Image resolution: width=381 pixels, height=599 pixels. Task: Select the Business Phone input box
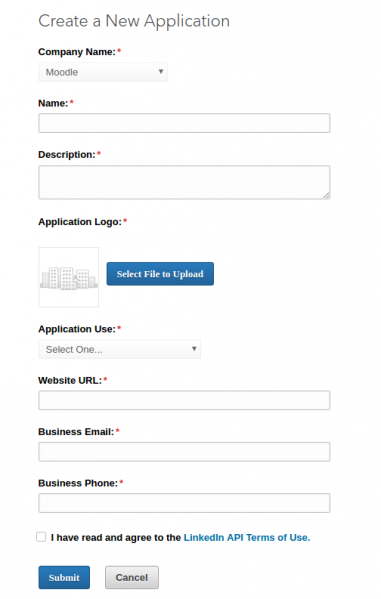pos(184,503)
